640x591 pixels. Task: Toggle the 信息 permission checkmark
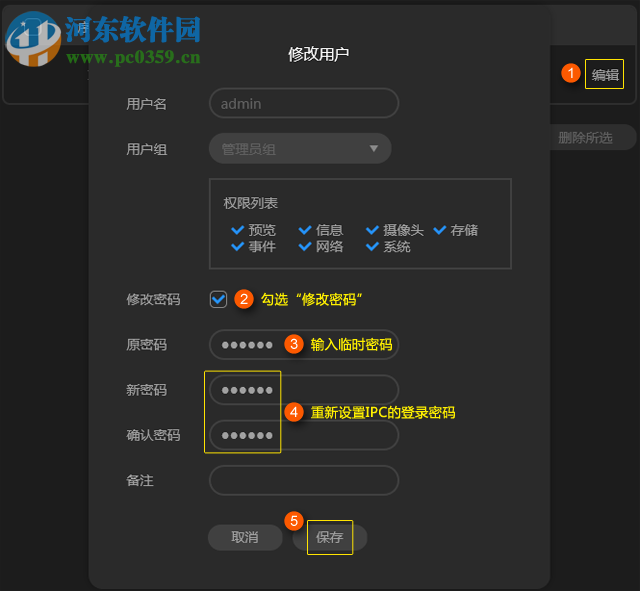tap(304, 230)
